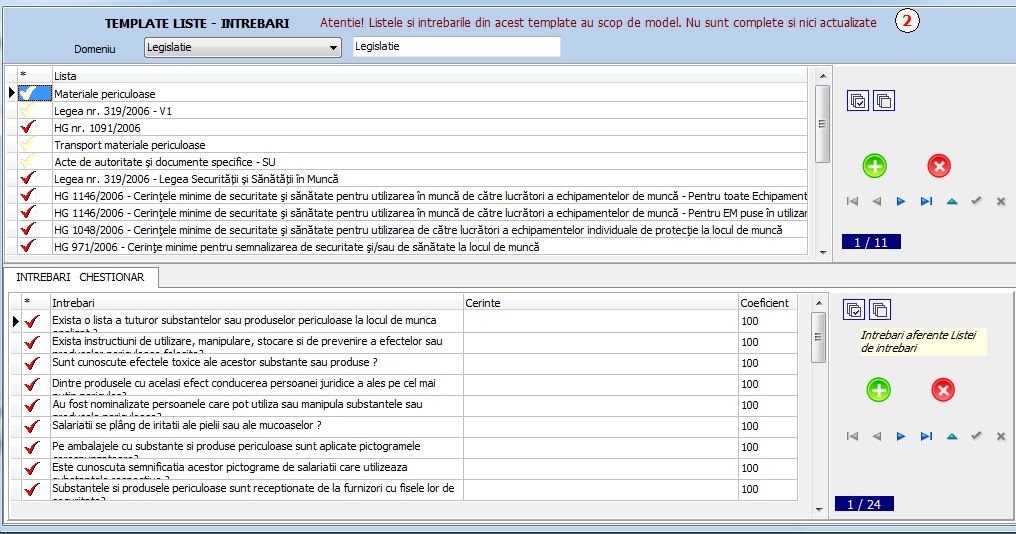This screenshot has width=1016, height=534.
Task: Toggle the checkmark for Transport materiale periculoase
Action: click(28, 145)
